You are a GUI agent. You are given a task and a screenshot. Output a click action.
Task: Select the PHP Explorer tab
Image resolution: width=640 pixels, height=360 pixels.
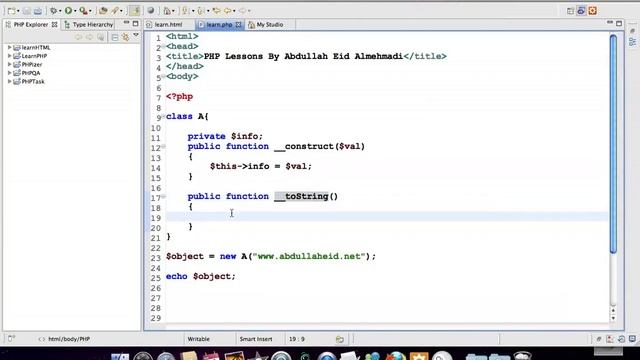pos(31,24)
